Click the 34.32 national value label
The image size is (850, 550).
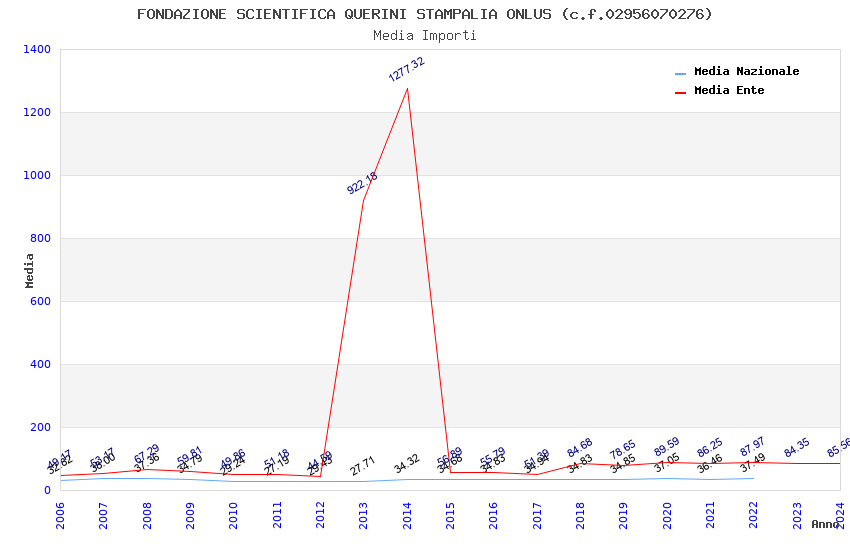click(x=407, y=464)
